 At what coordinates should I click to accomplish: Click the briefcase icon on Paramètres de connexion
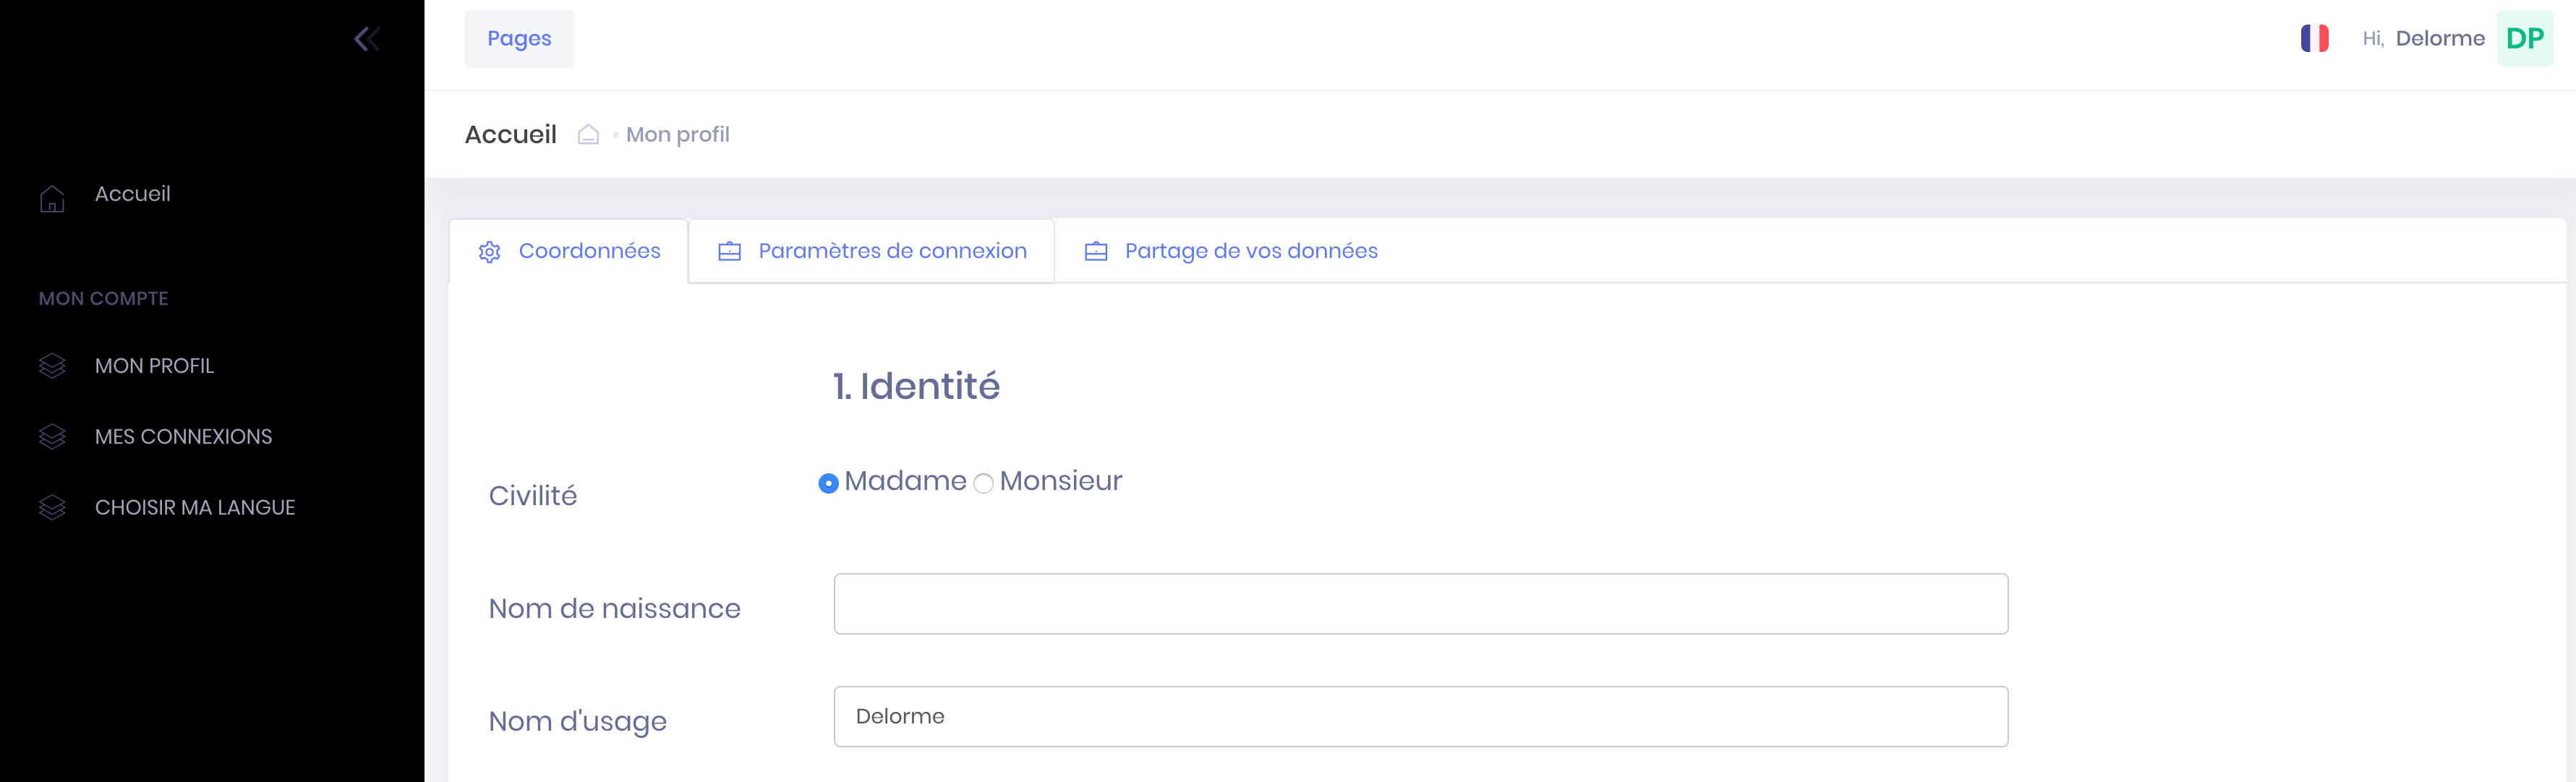tap(729, 252)
